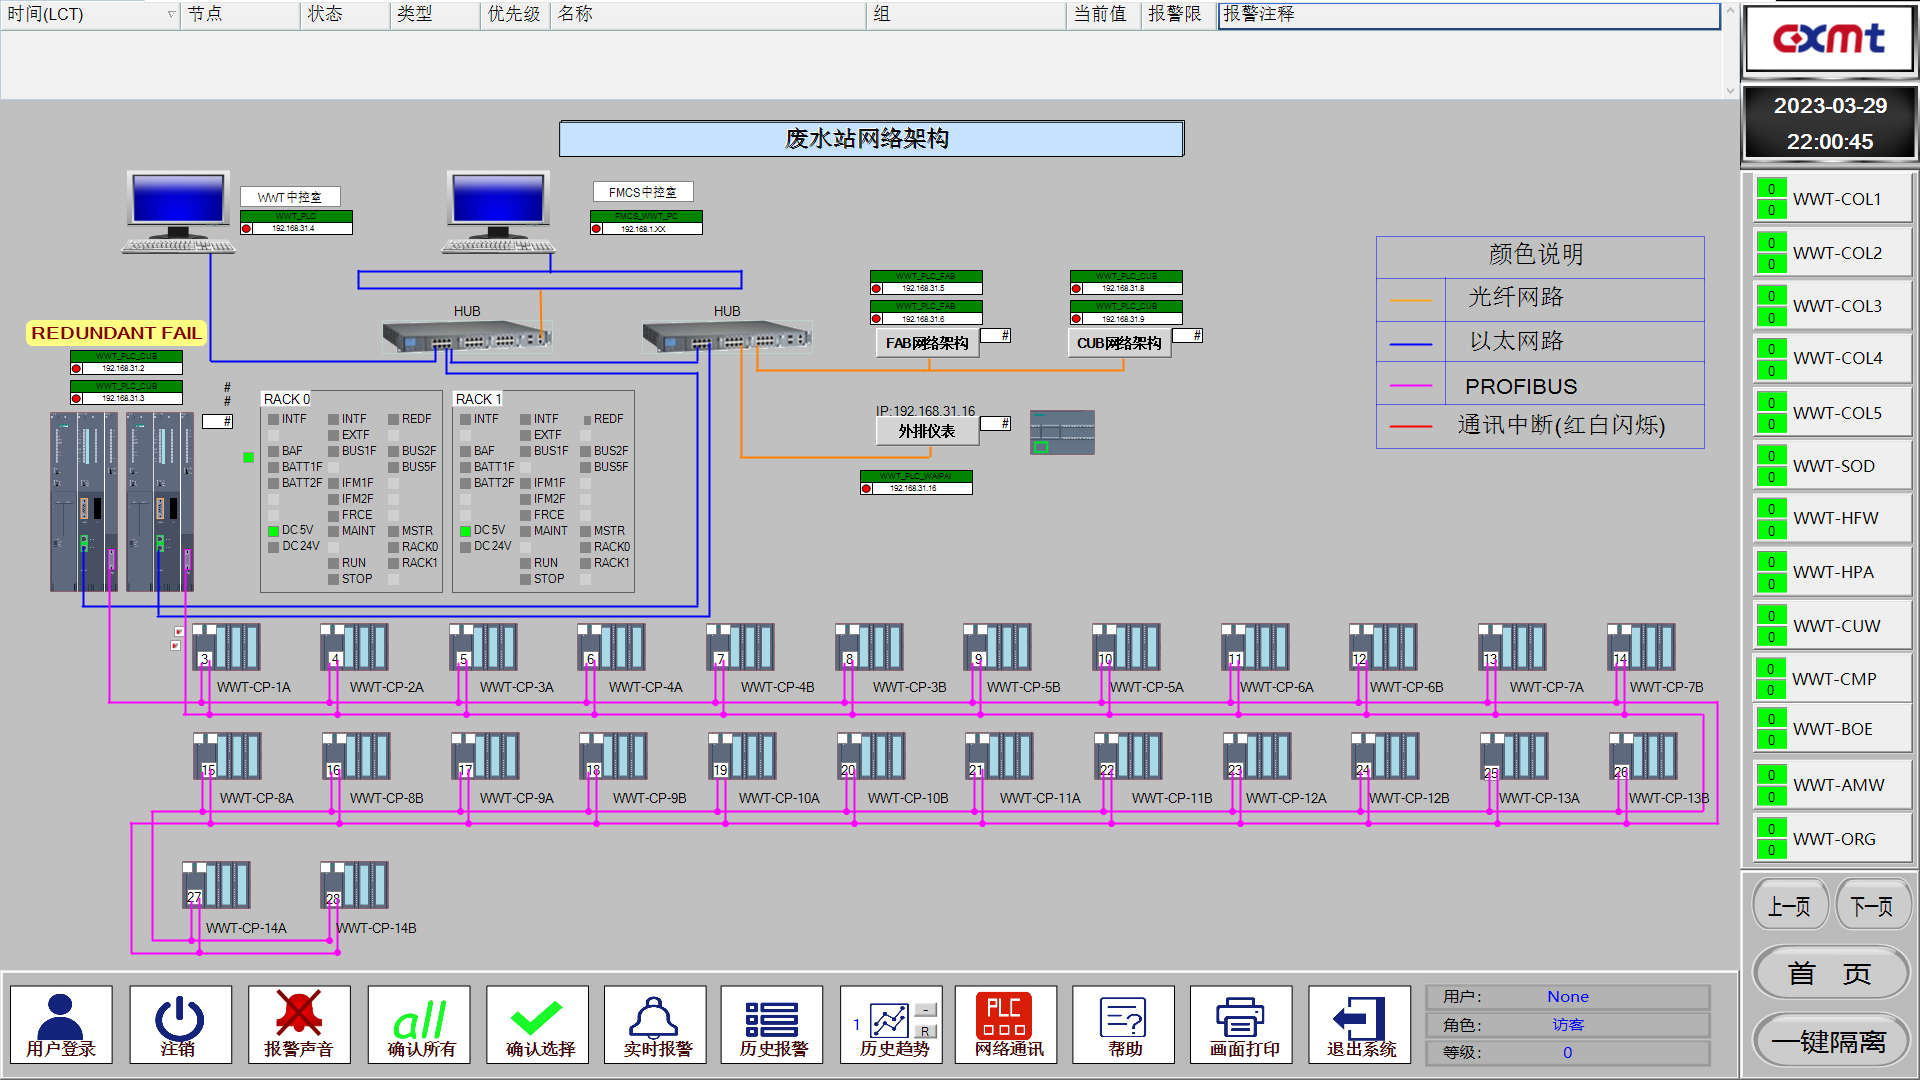The image size is (1920, 1080).
Task: Open the FAB网络架构 button
Action: [x=927, y=343]
